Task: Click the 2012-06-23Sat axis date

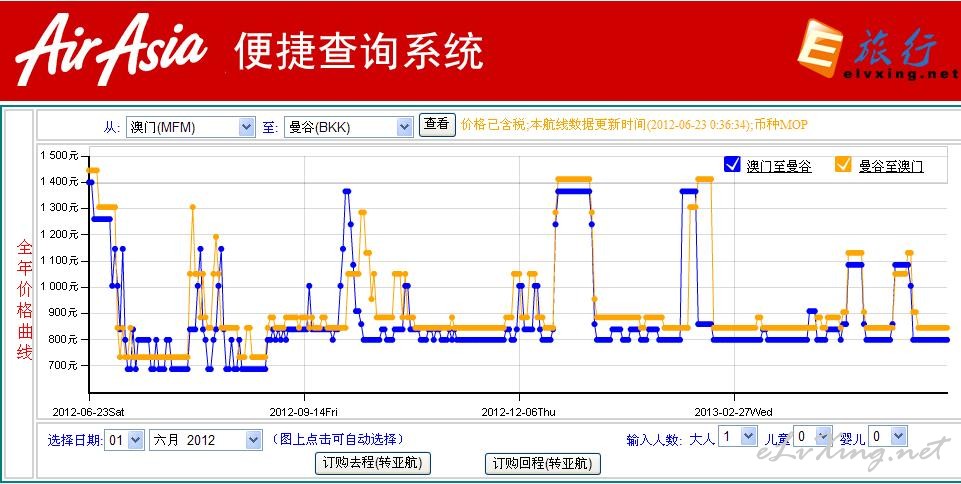Action: click(x=88, y=412)
